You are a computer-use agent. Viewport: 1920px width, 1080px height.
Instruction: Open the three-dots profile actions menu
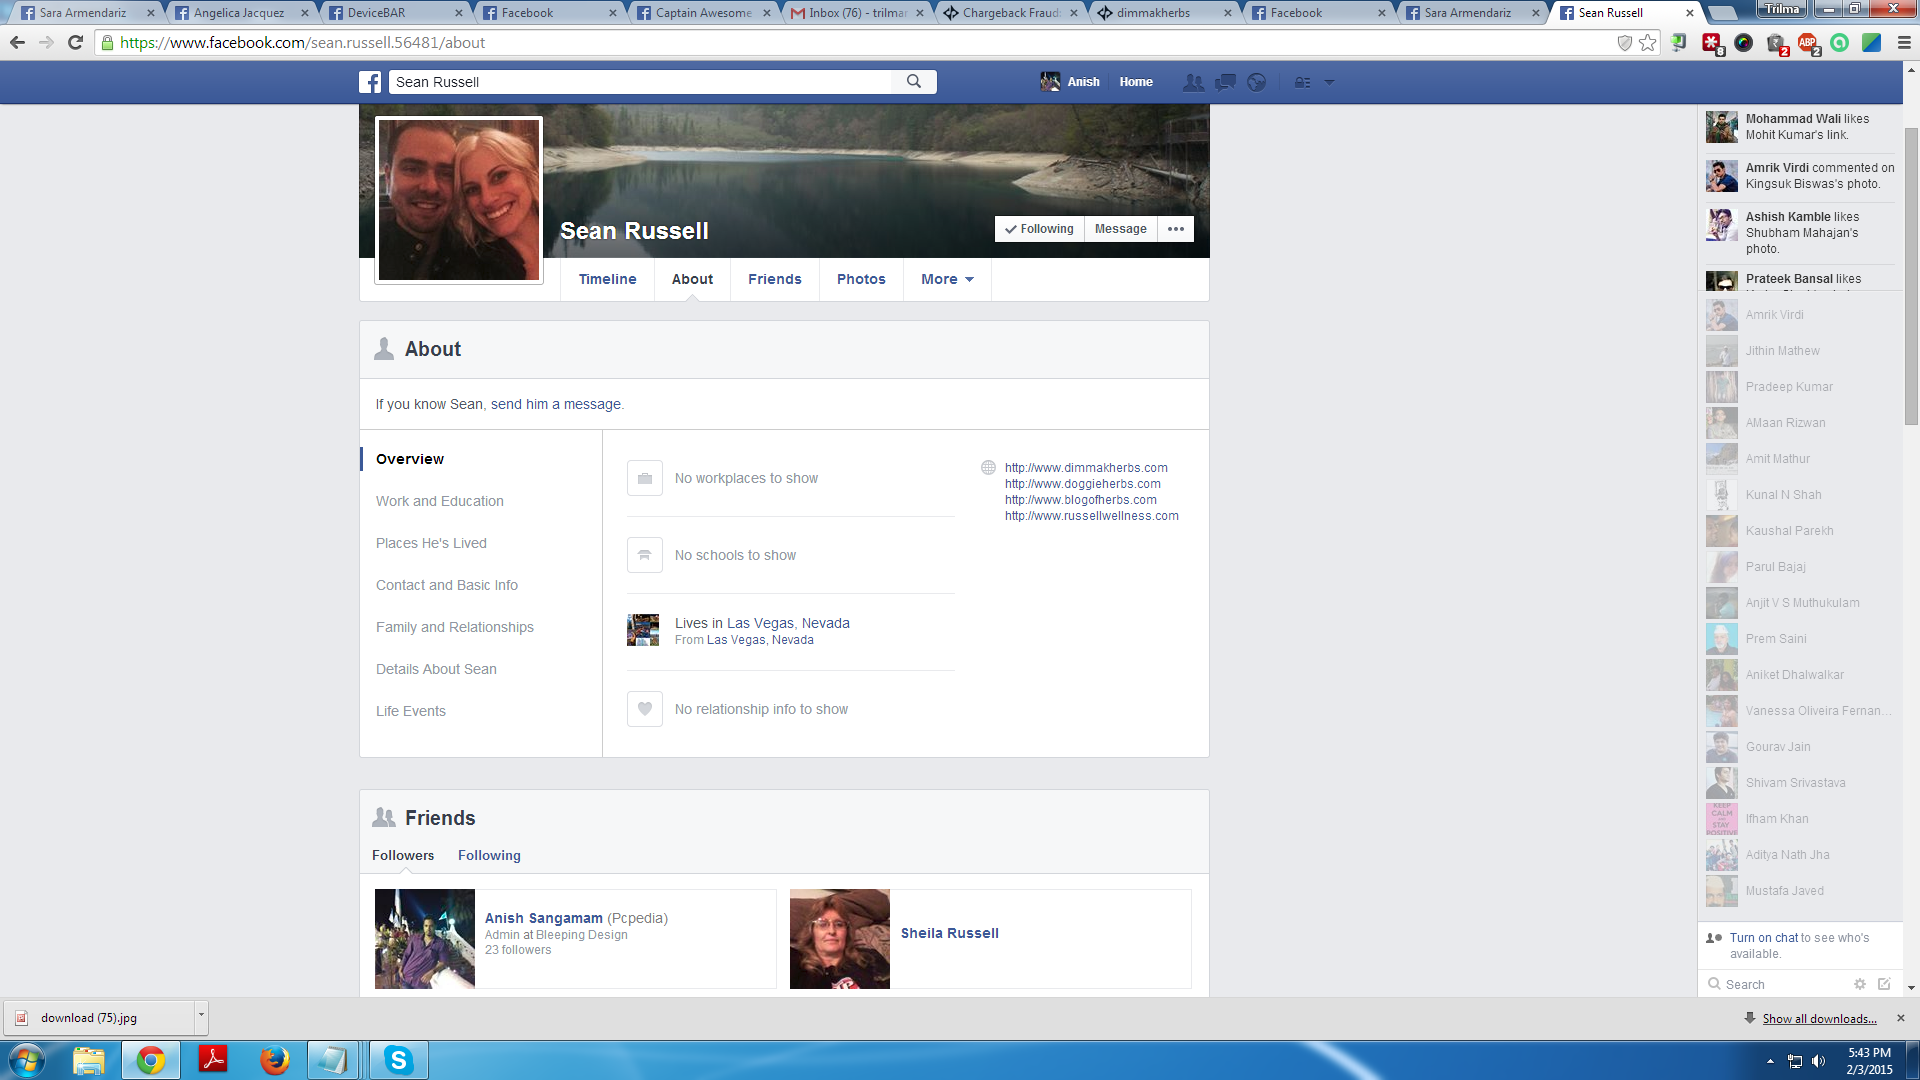(1176, 229)
